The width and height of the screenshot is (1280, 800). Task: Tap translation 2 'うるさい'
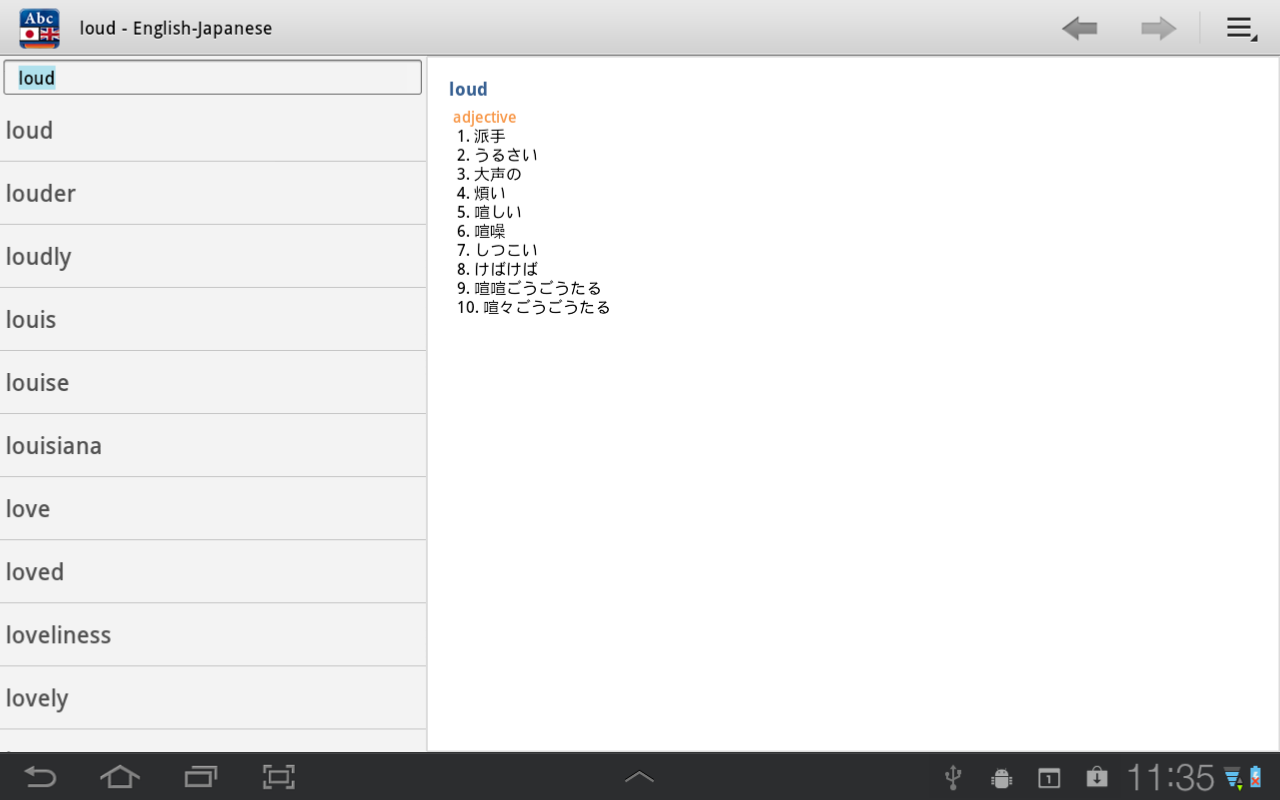[506, 155]
